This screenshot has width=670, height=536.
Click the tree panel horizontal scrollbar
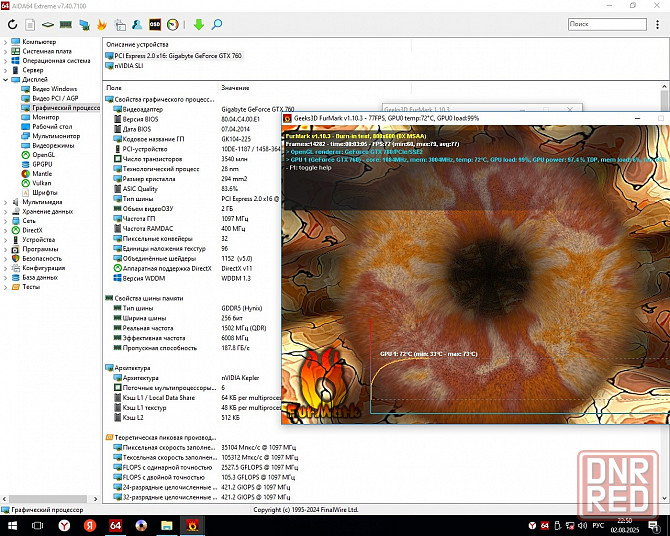[48, 499]
